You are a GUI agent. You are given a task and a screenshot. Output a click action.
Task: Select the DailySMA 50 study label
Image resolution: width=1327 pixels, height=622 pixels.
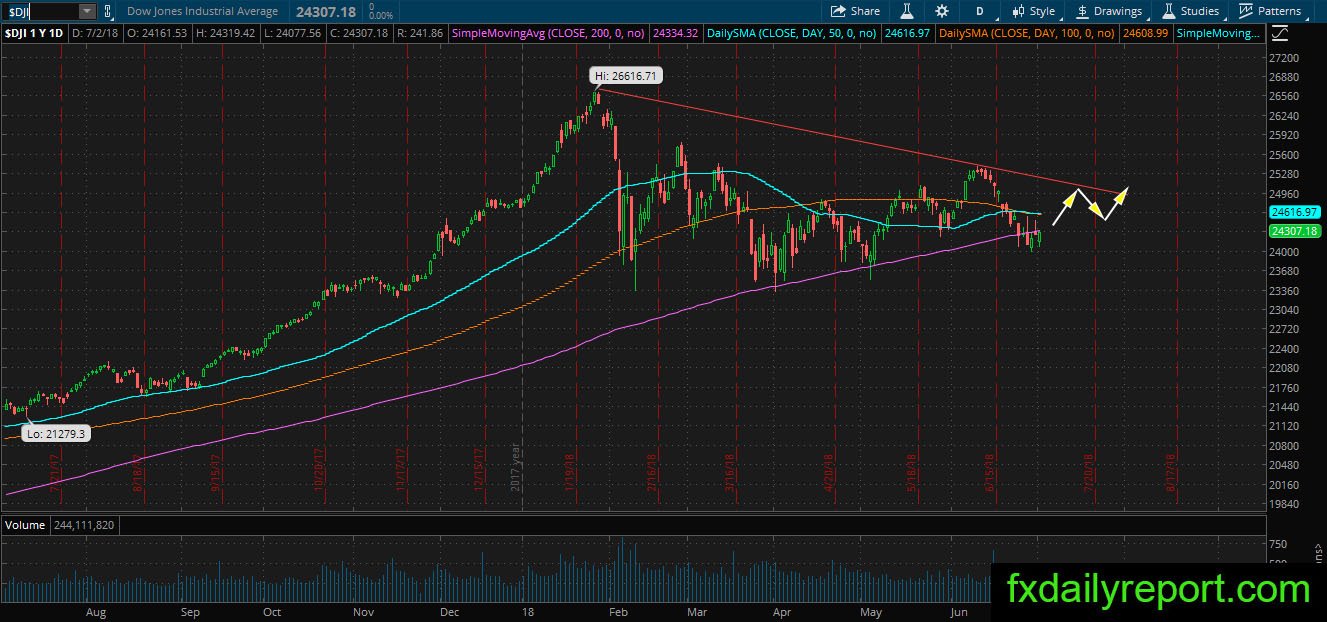791,33
